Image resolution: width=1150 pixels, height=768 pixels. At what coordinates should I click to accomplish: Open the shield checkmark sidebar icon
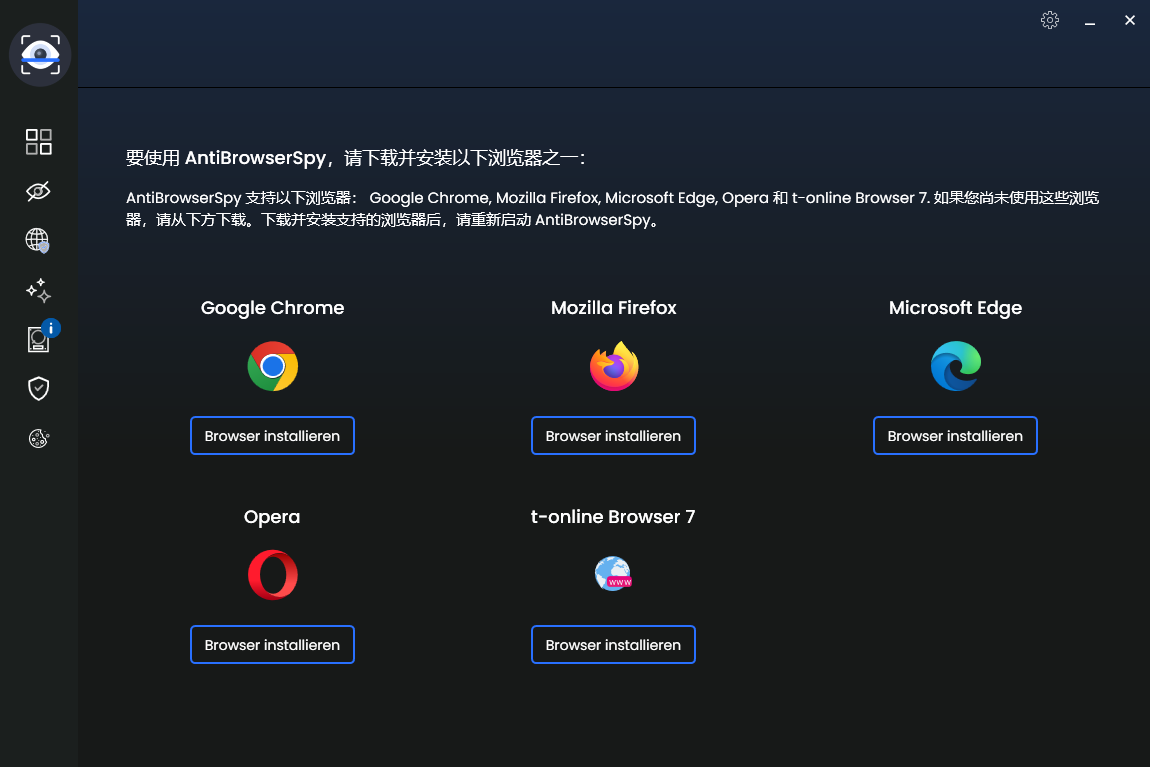click(x=38, y=389)
